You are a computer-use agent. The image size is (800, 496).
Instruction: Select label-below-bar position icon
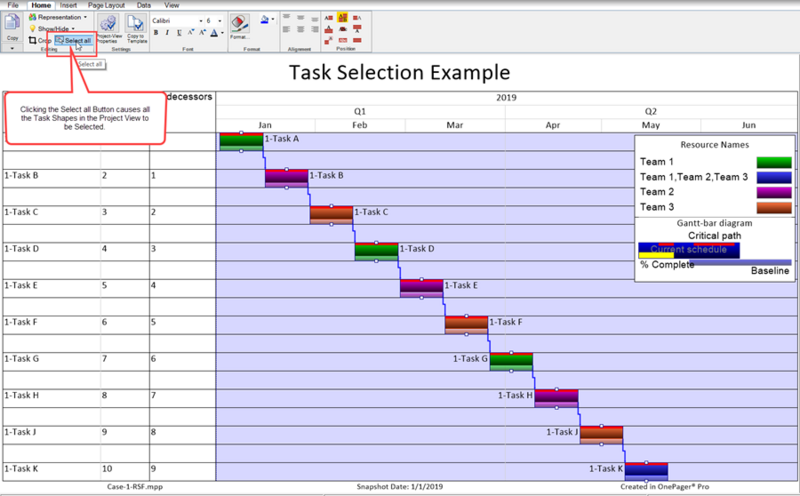[357, 29]
